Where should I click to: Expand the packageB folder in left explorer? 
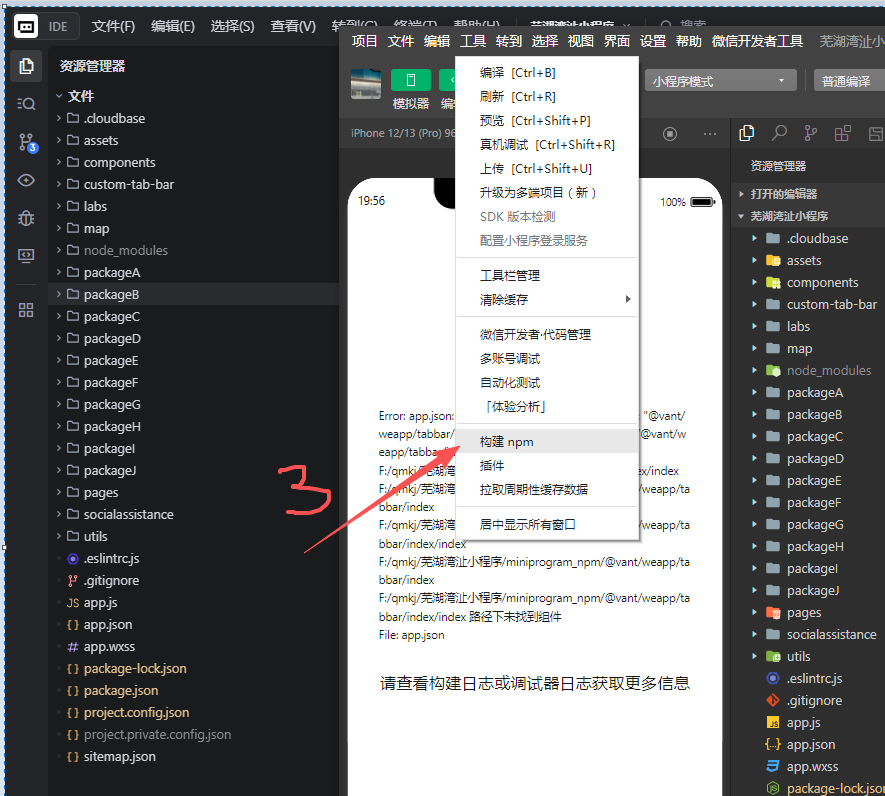coord(111,294)
